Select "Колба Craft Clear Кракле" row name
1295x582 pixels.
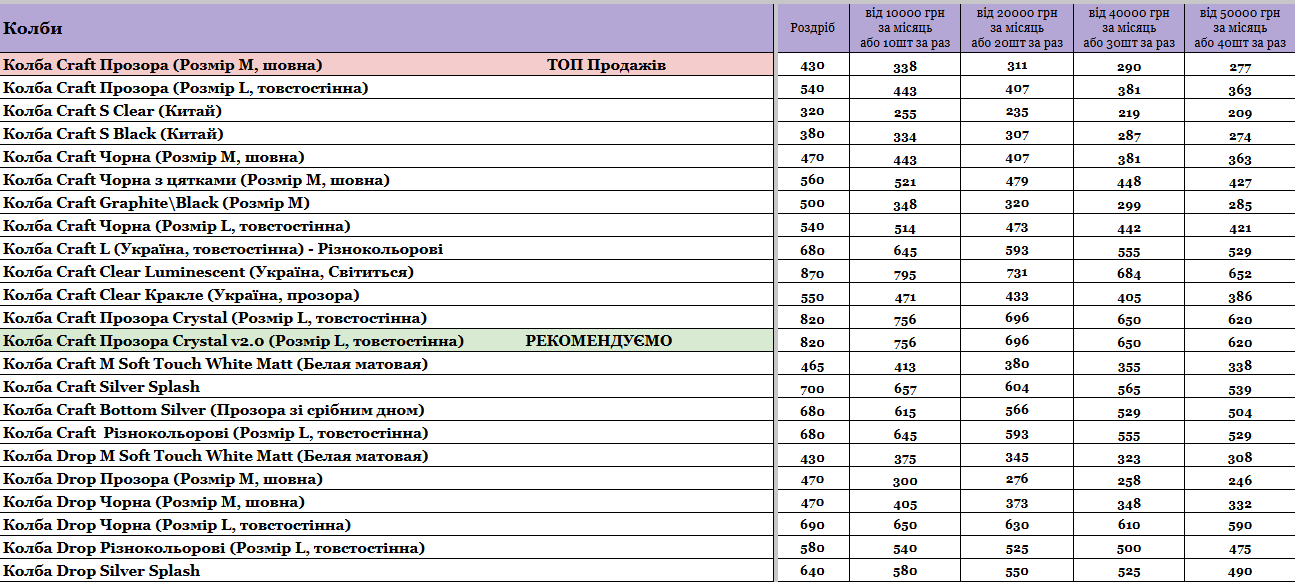click(181, 295)
